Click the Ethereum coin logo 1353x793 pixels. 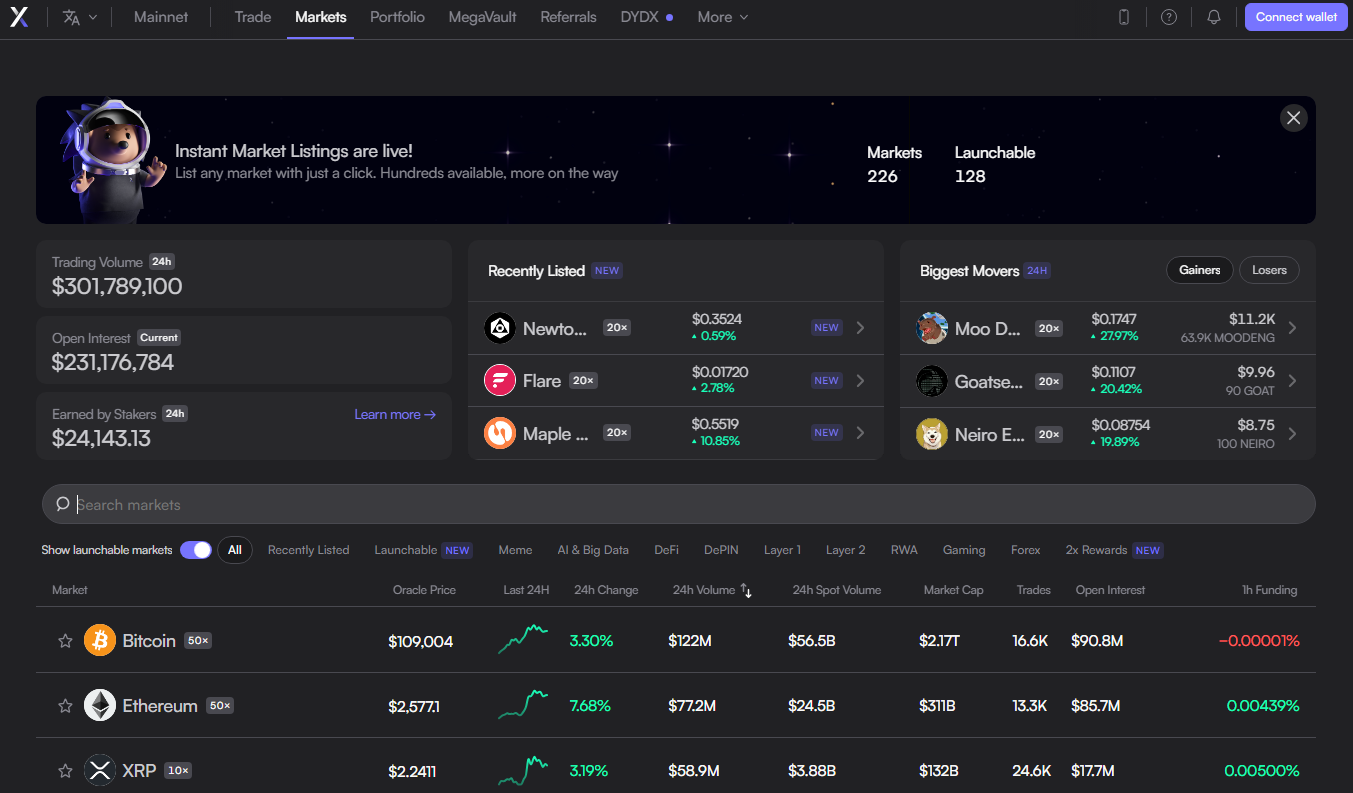100,705
